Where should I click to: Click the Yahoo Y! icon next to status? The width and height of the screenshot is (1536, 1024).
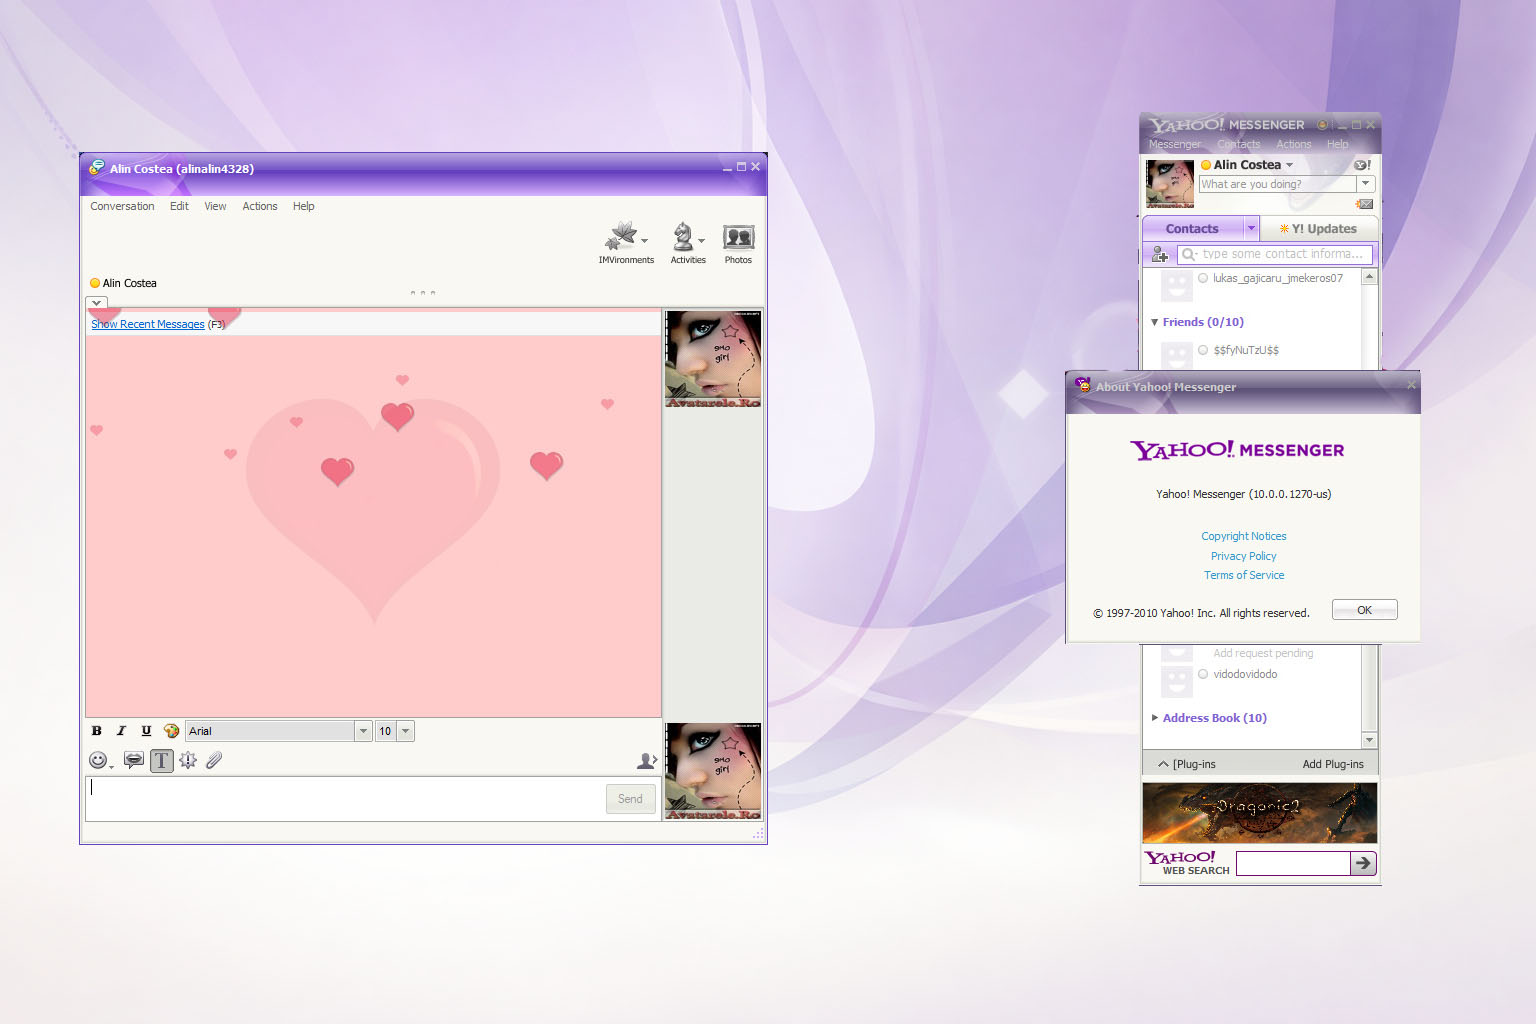click(1362, 164)
